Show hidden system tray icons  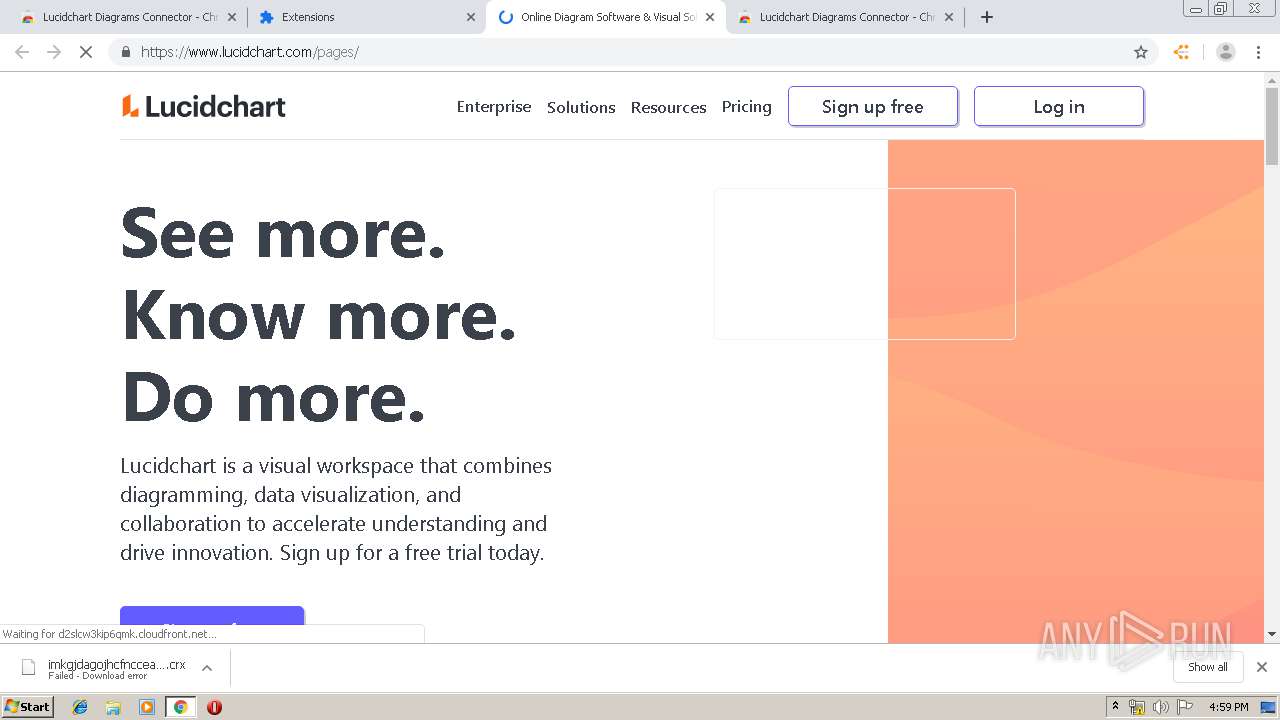(x=1115, y=707)
